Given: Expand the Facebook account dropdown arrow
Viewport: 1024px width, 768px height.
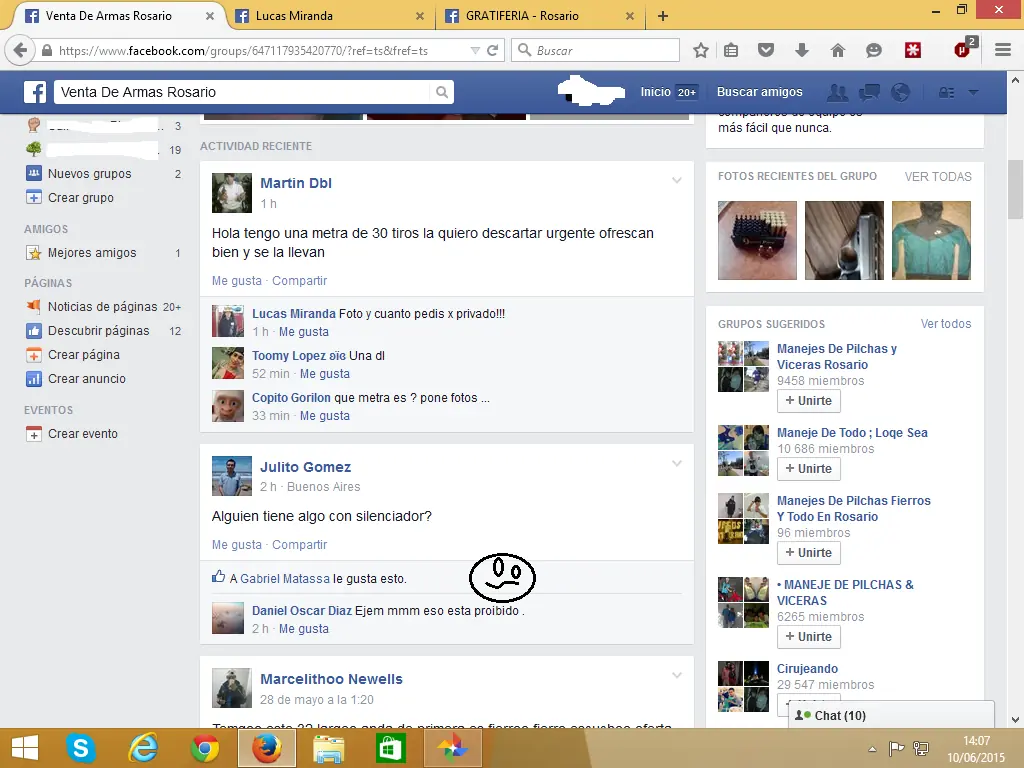Looking at the screenshot, I should pos(973,93).
